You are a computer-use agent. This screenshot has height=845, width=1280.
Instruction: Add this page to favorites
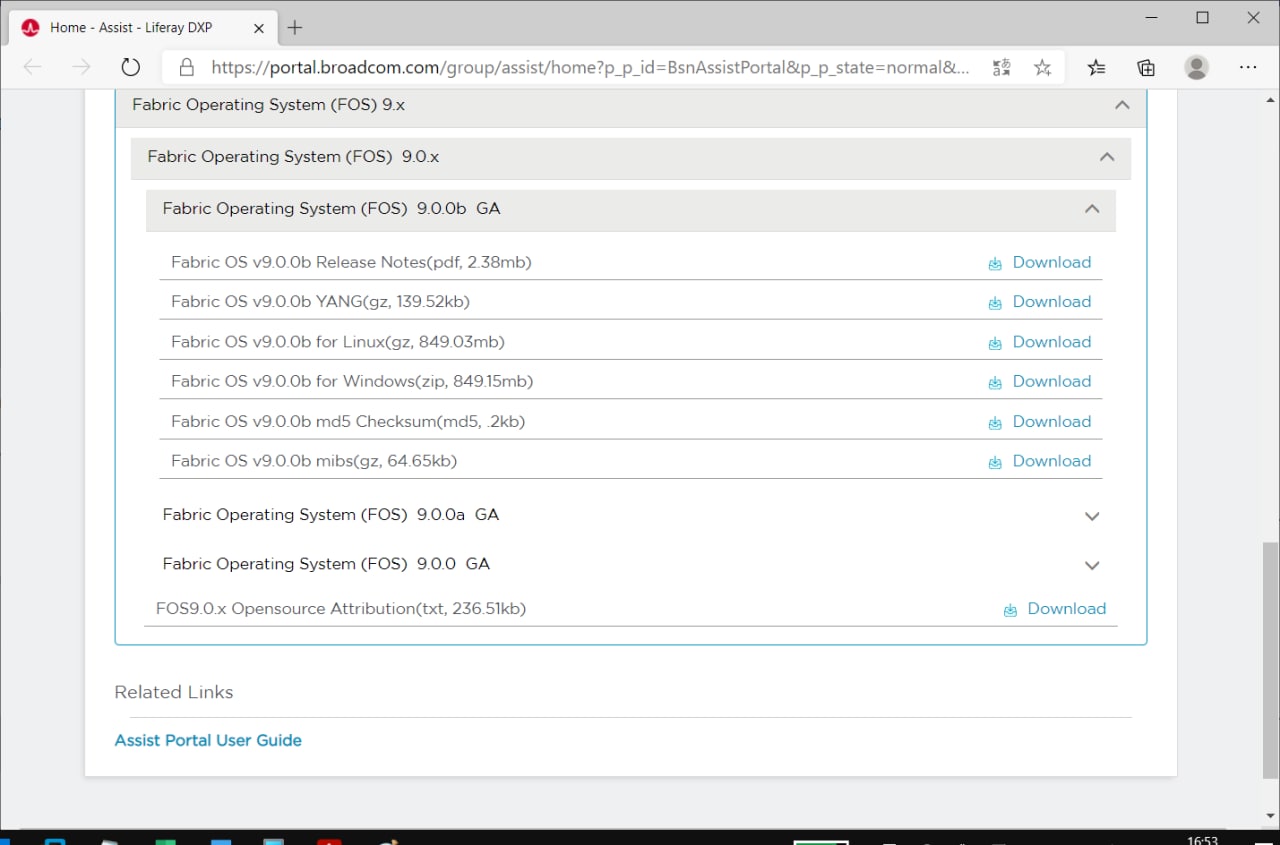[1043, 67]
